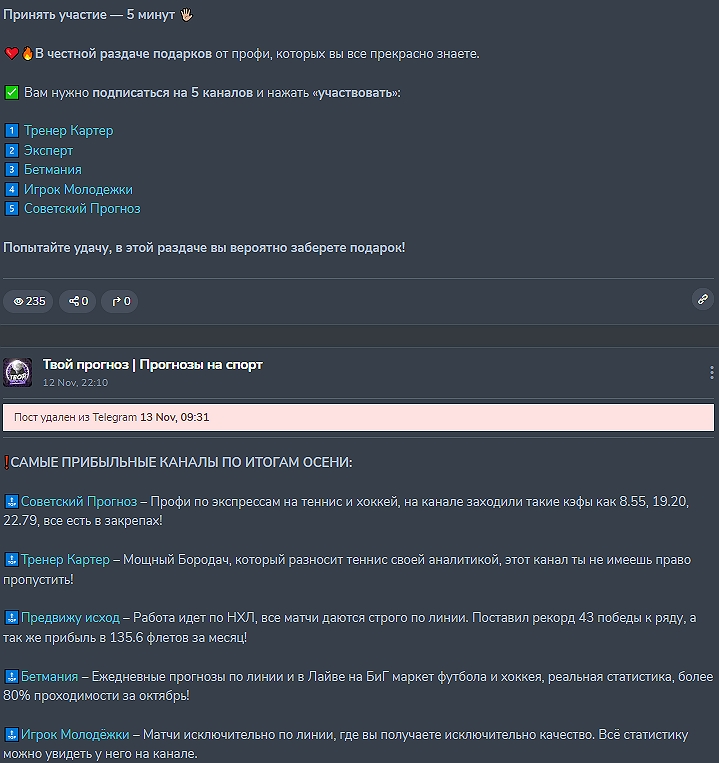The width and height of the screenshot is (719, 763).
Task: Open the Твой прогноз channel avatar
Action: [18, 372]
